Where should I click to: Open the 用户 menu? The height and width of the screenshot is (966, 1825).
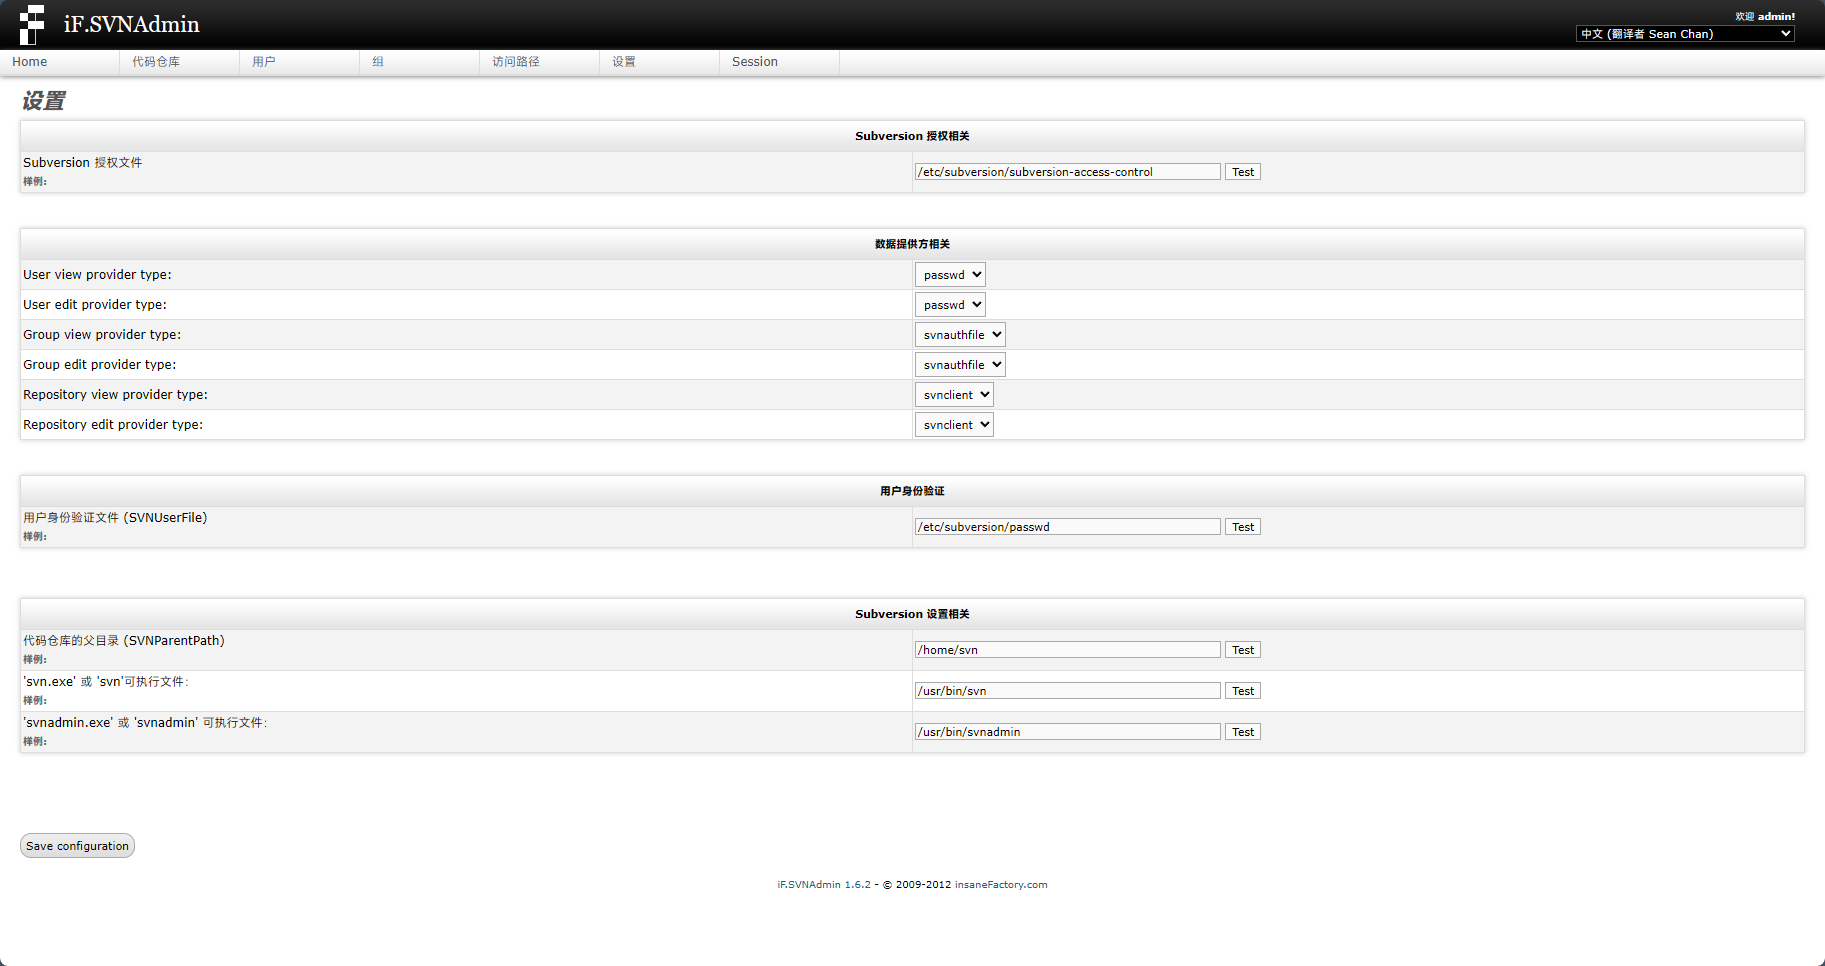(264, 62)
